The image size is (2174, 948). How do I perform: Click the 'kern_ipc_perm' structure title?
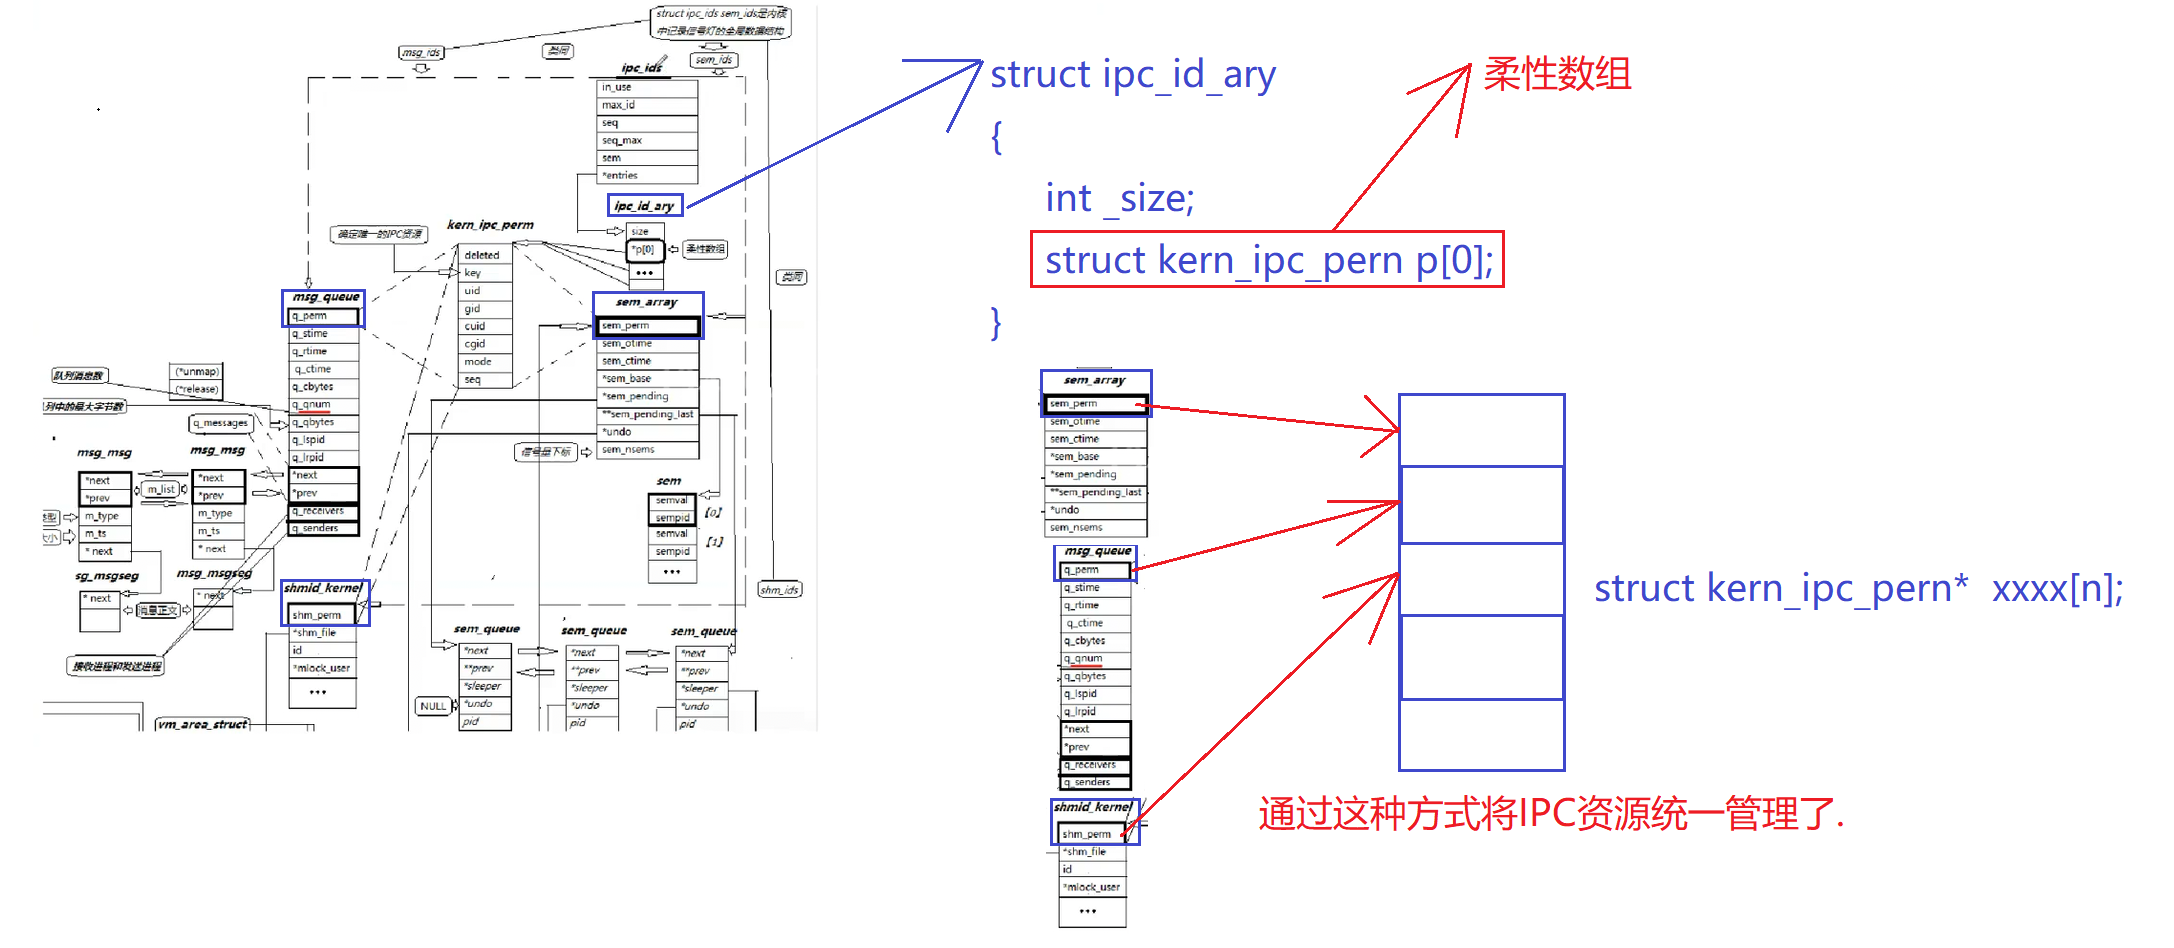pos(490,225)
